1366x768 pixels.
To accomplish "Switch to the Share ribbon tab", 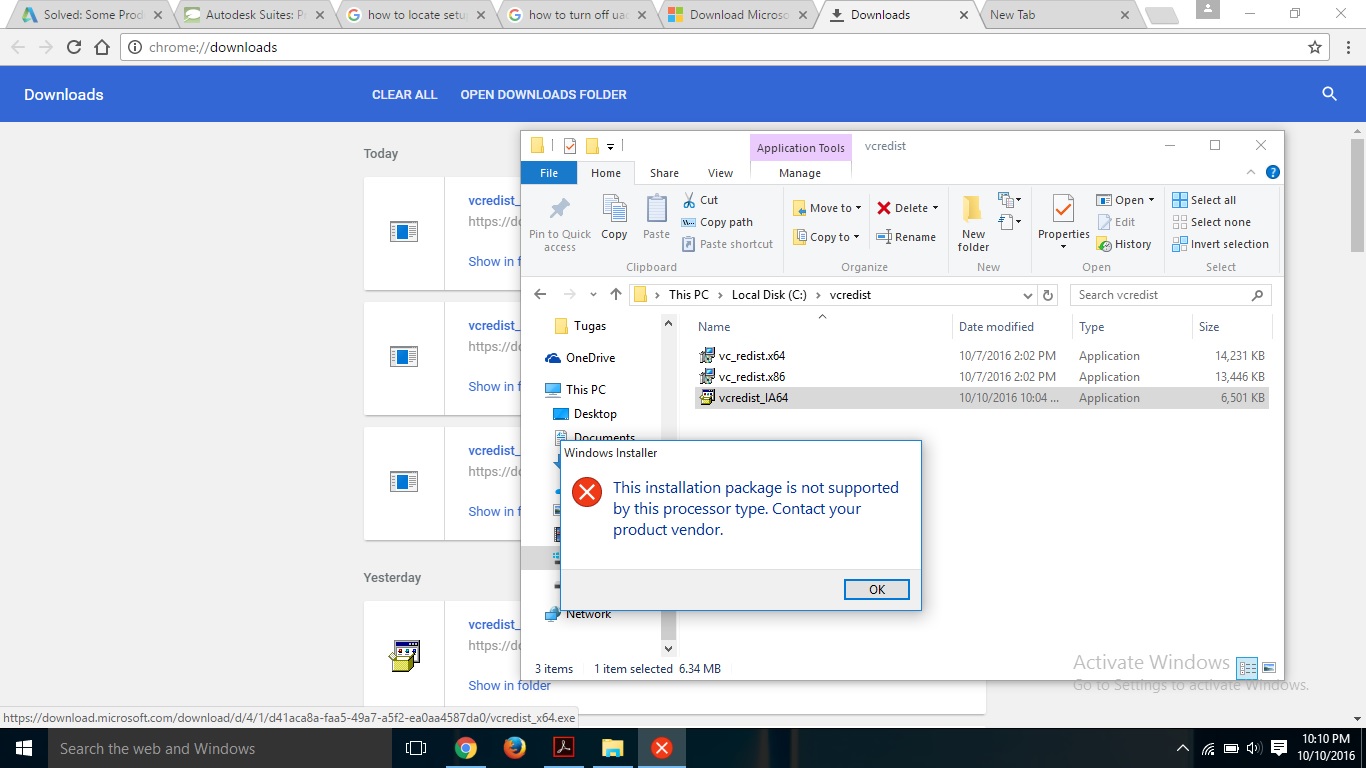I will [664, 173].
